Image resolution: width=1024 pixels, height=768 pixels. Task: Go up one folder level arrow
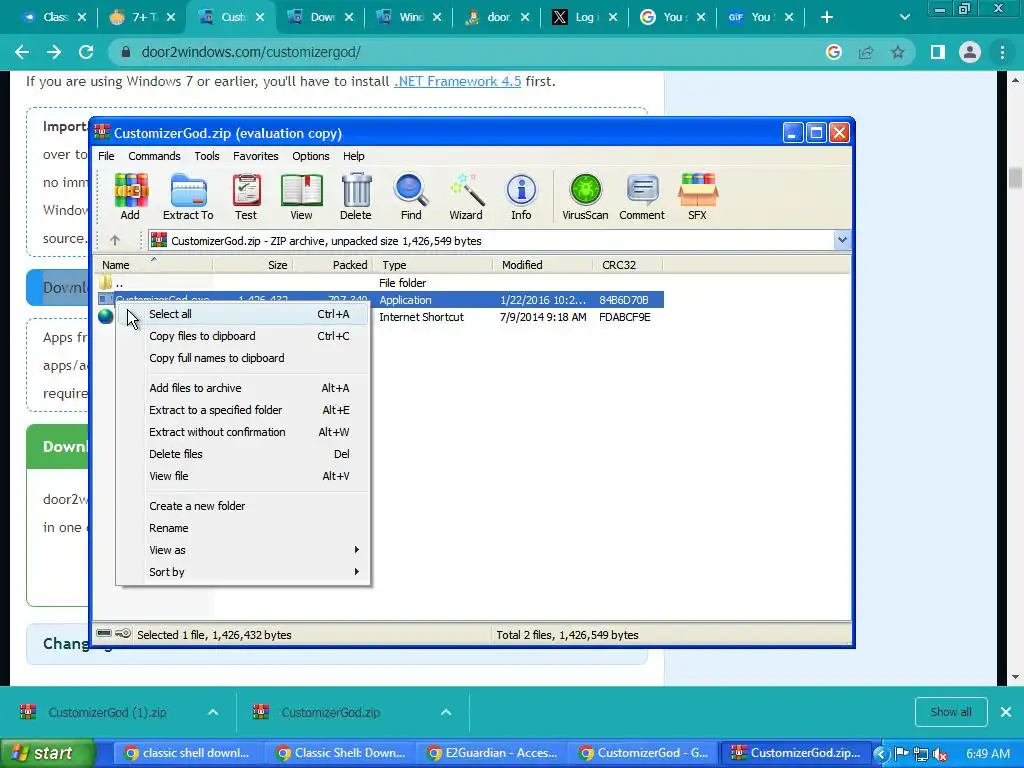tap(115, 240)
